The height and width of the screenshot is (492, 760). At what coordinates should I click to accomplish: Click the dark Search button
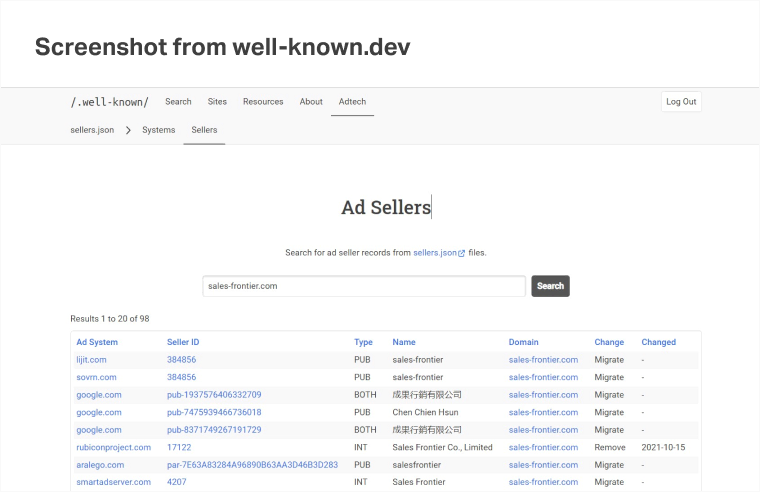[550, 286]
